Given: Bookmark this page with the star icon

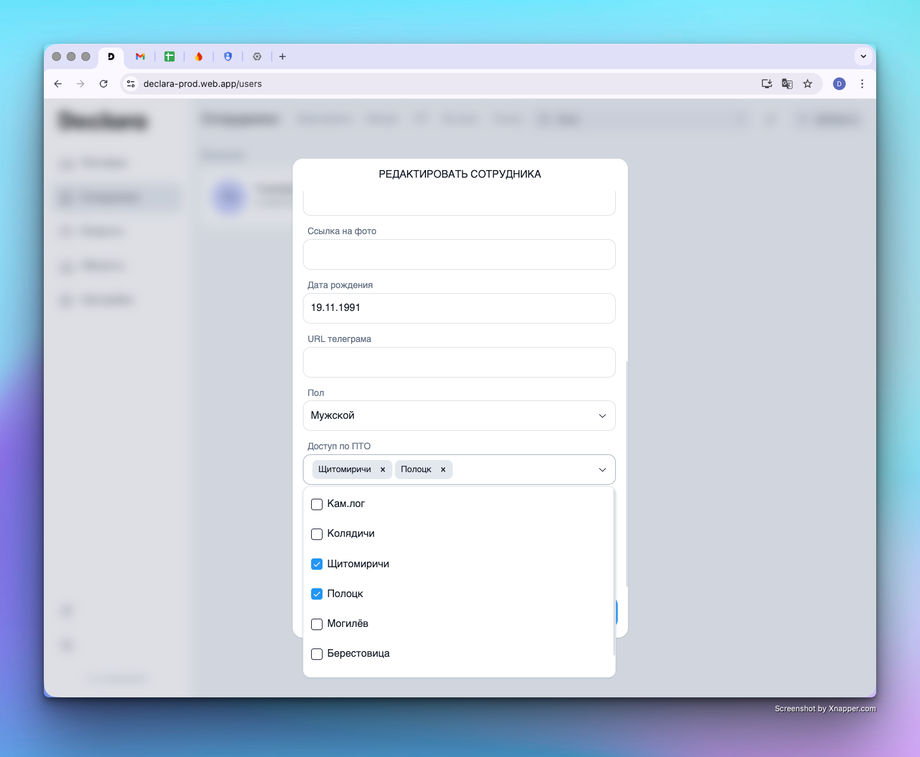Looking at the screenshot, I should click(808, 84).
